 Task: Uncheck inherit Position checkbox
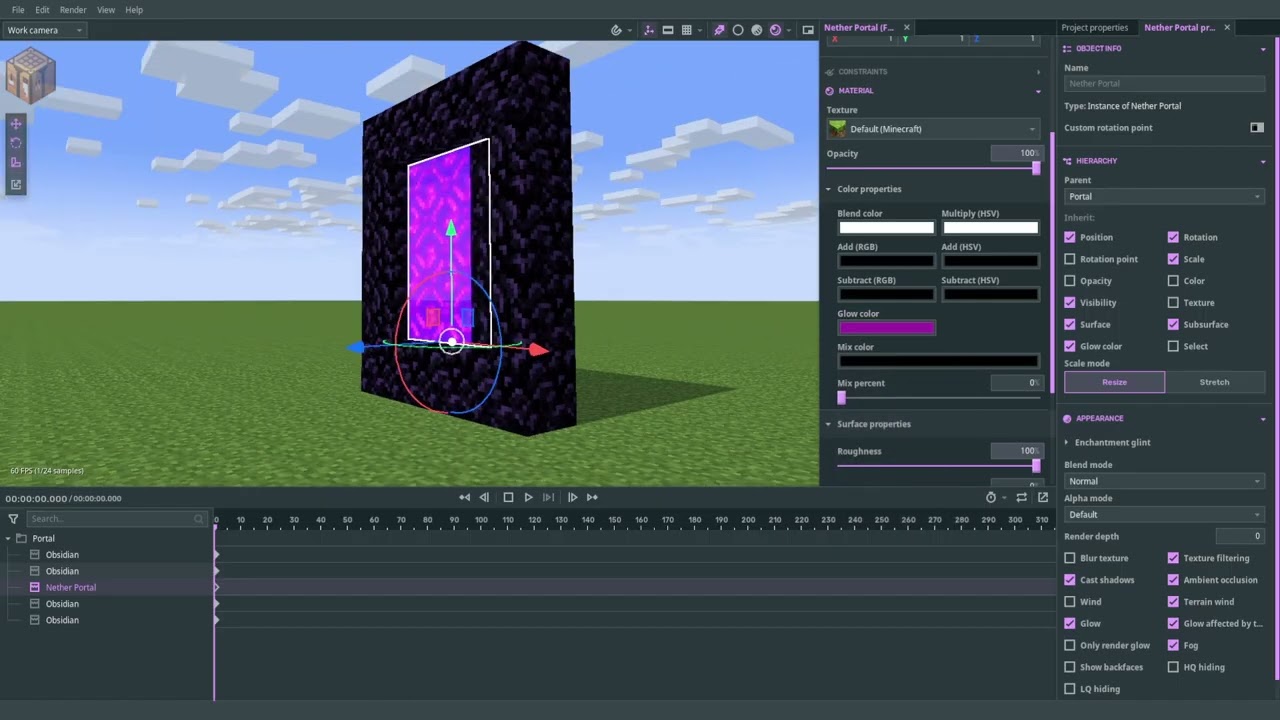coord(1070,237)
